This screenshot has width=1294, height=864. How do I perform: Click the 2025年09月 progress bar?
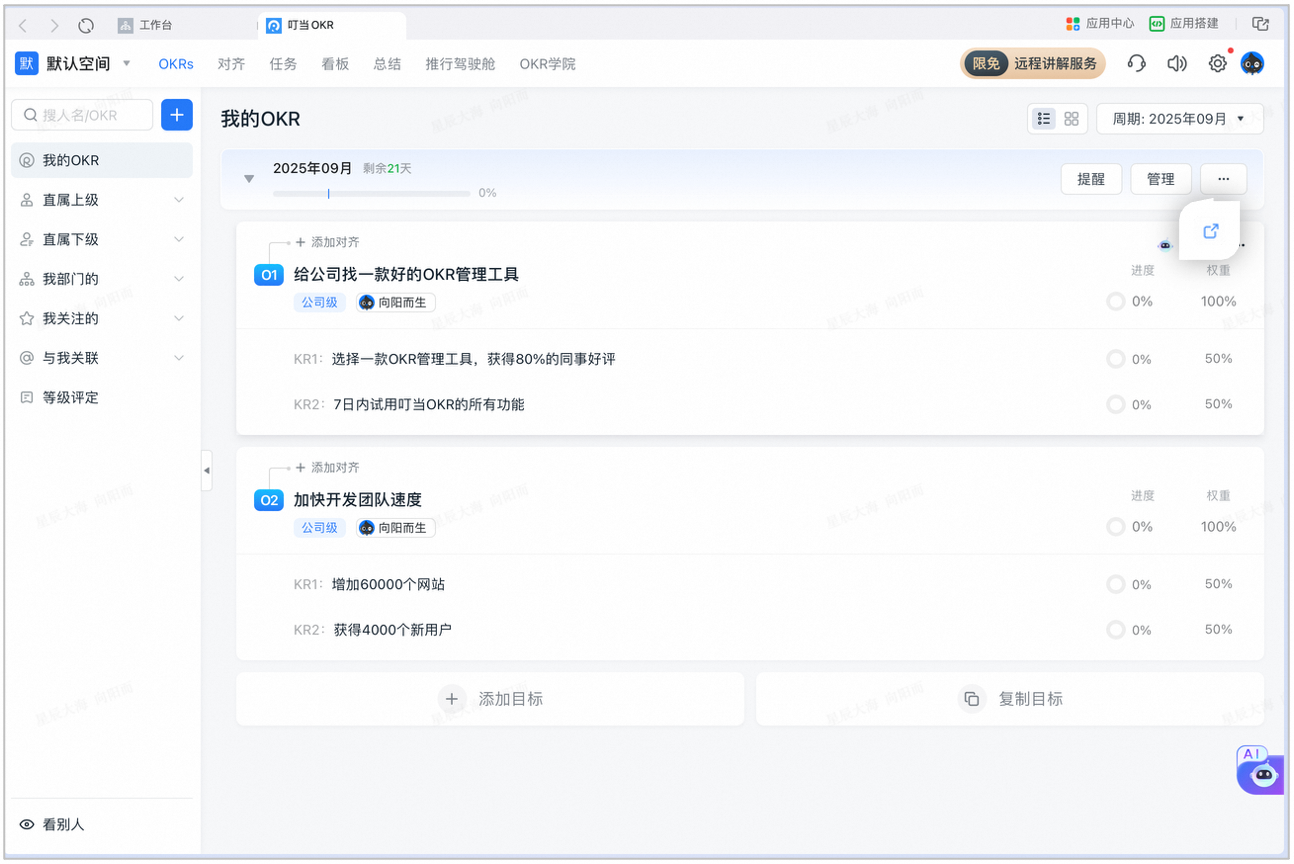pos(371,193)
